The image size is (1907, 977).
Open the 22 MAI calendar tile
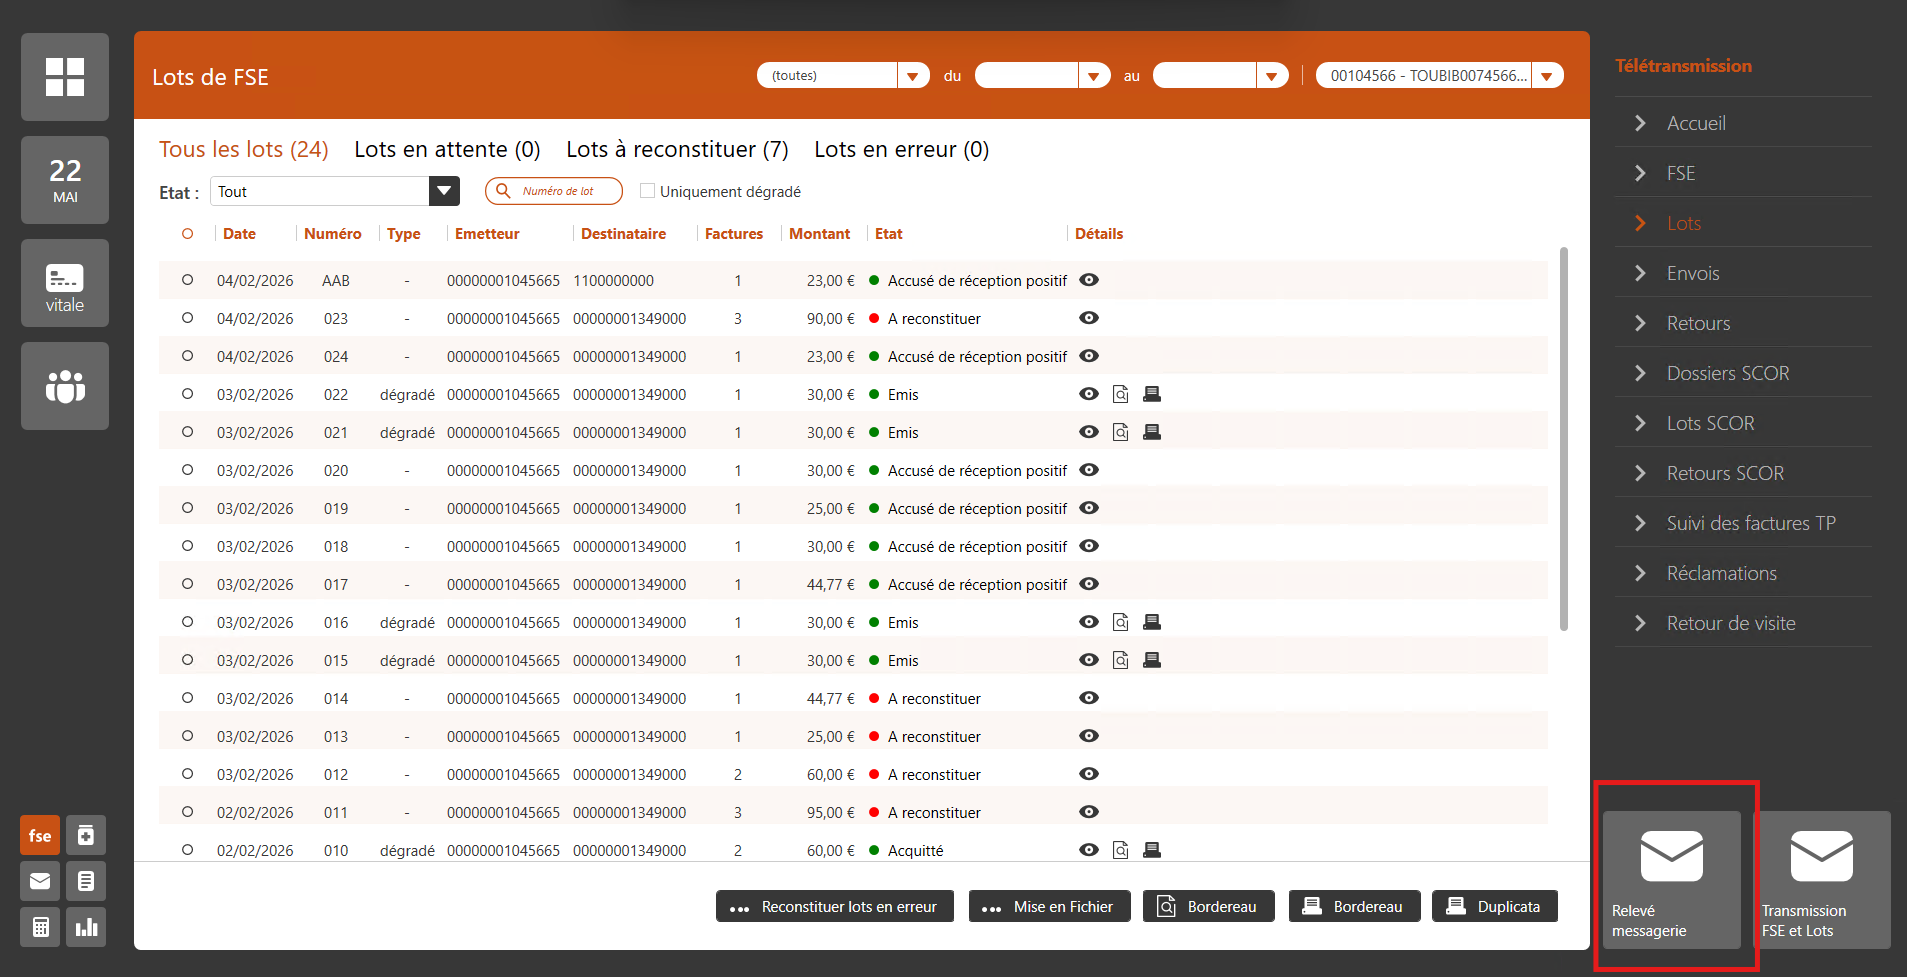pyautogui.click(x=65, y=180)
